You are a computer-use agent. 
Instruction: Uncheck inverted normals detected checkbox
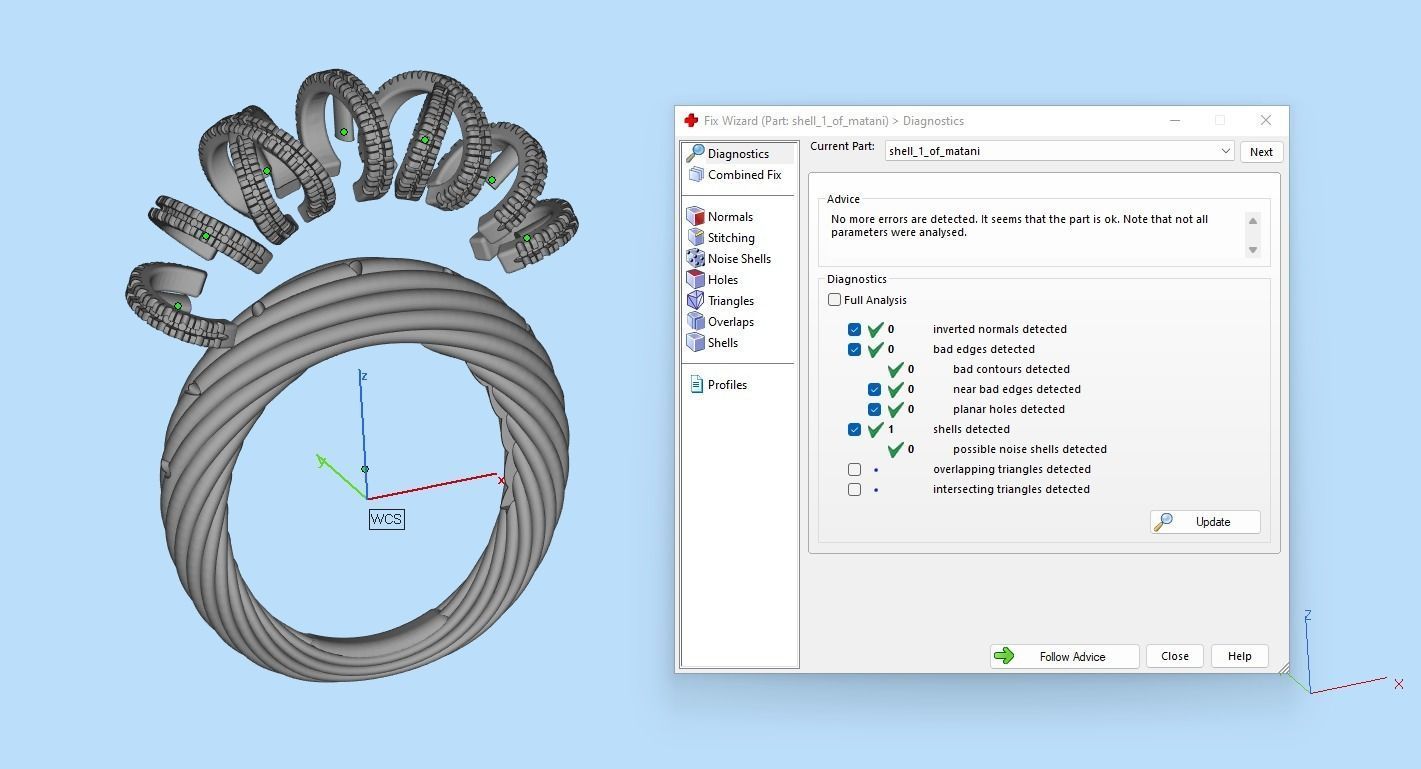(x=854, y=329)
